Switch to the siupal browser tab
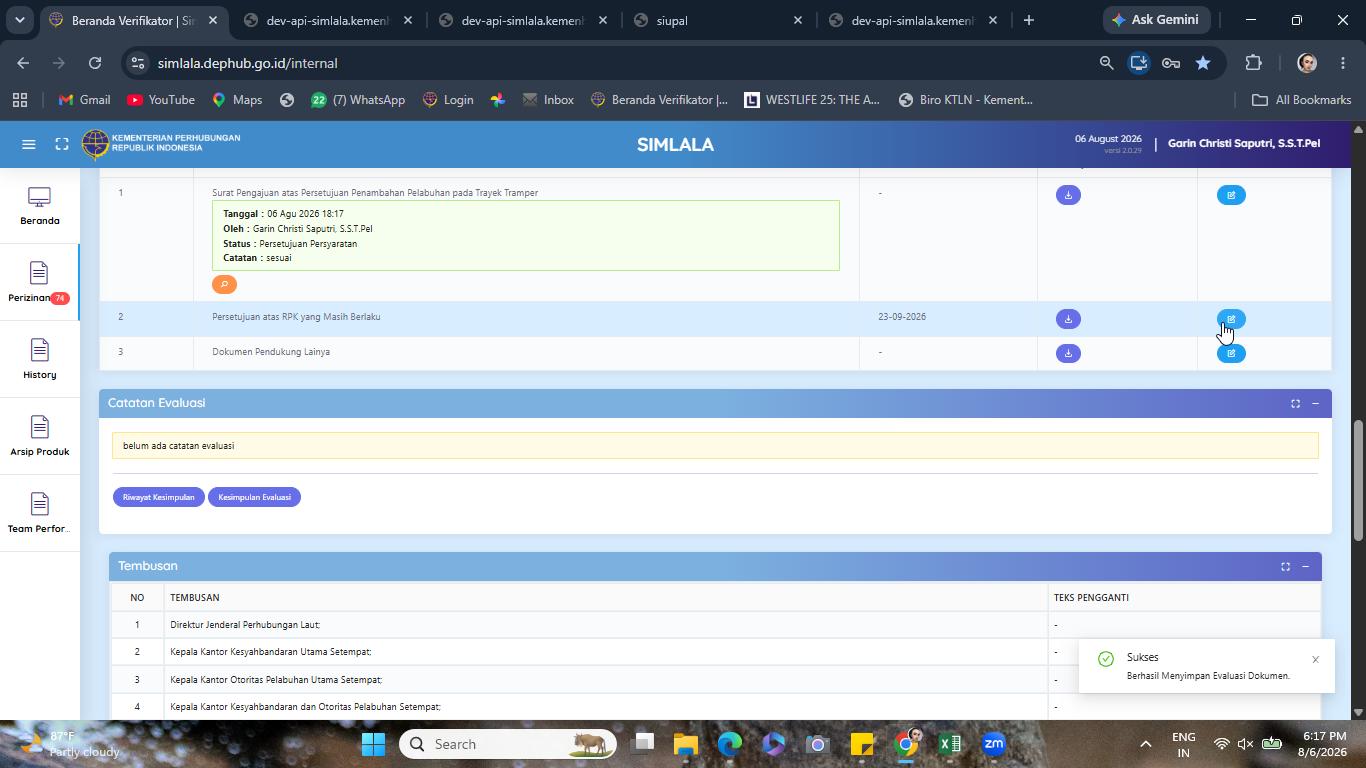 click(x=718, y=20)
